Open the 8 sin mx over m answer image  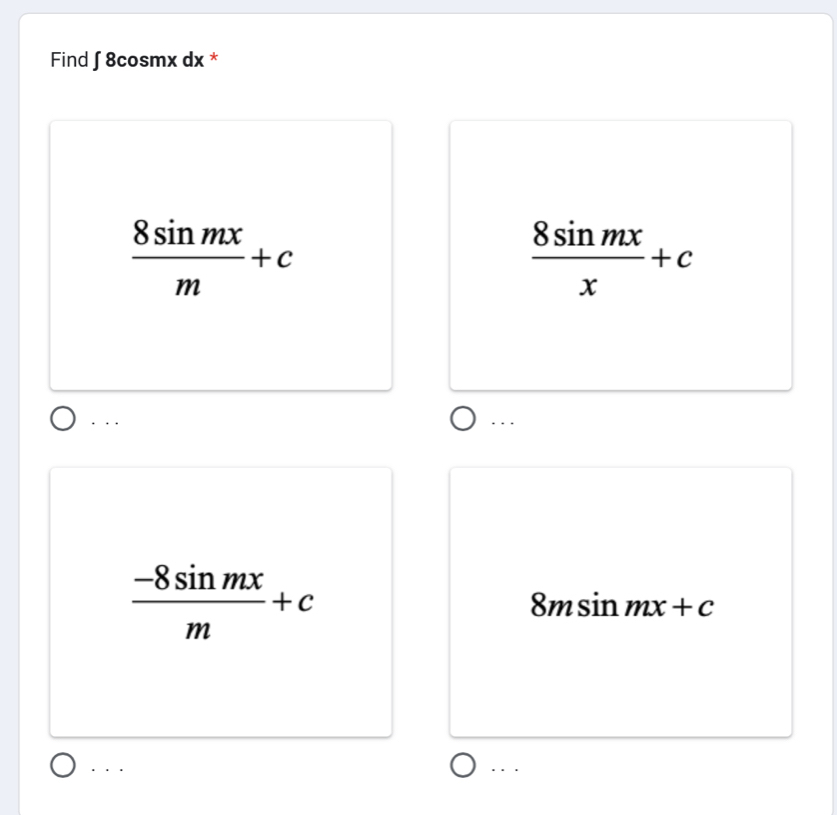click(221, 256)
